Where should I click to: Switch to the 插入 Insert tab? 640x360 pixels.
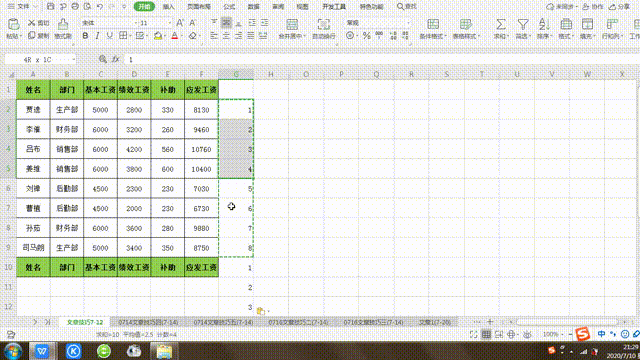pos(169,7)
